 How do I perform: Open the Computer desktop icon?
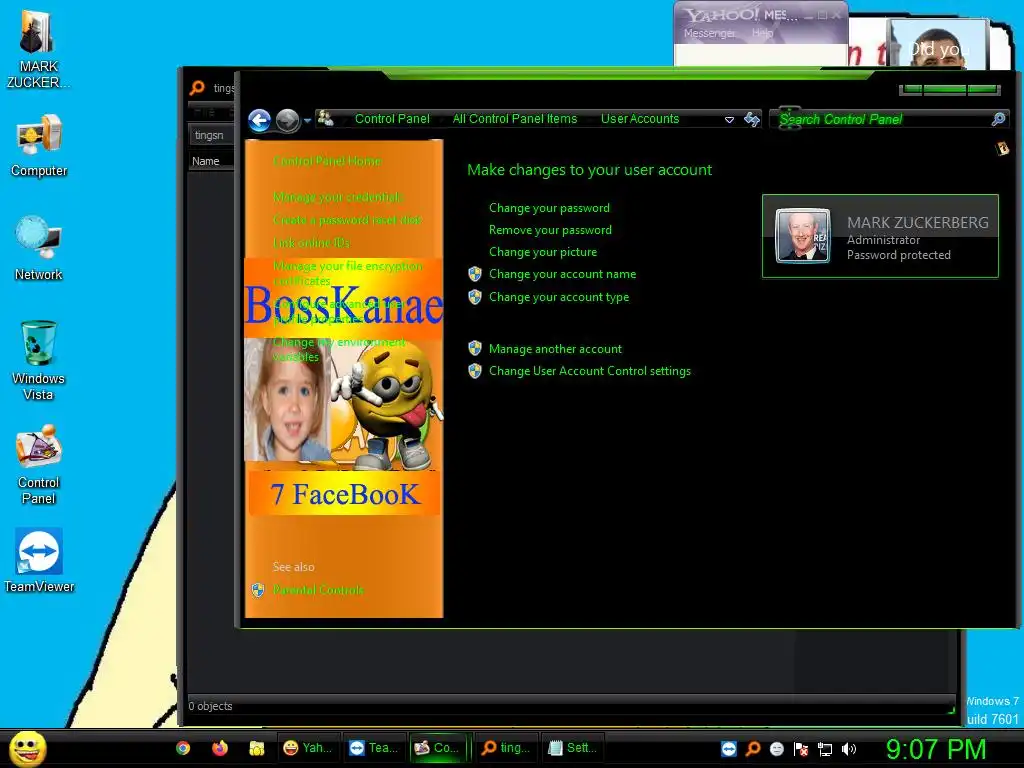pos(39,146)
